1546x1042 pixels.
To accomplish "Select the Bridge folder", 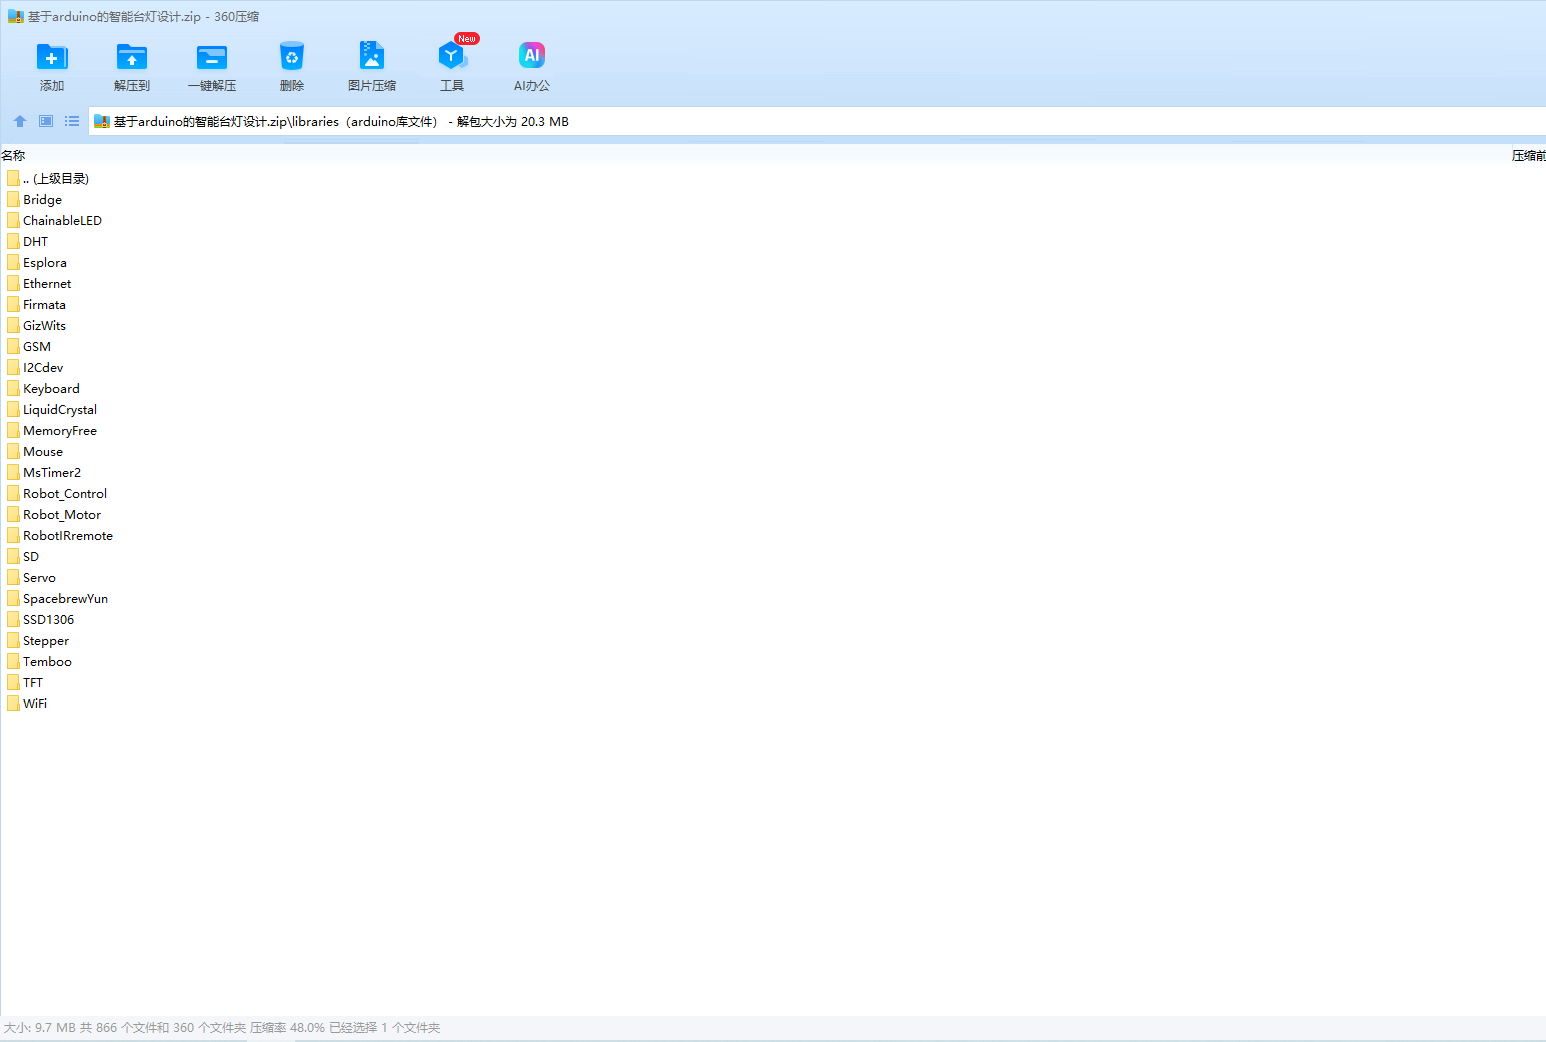I will [42, 200].
